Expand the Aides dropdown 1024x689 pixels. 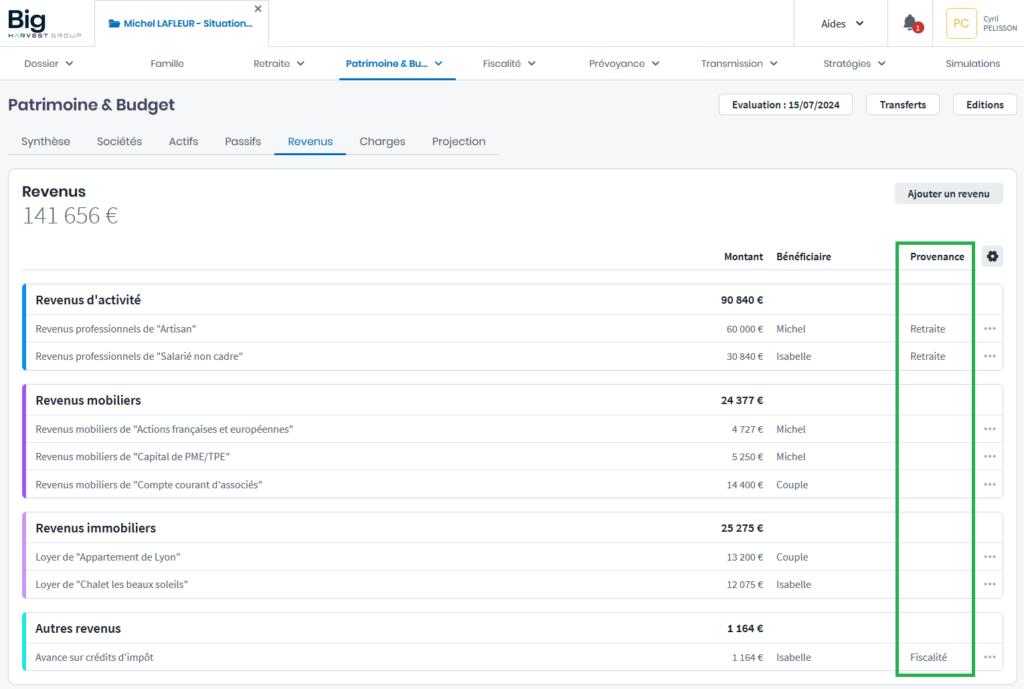coord(842,24)
